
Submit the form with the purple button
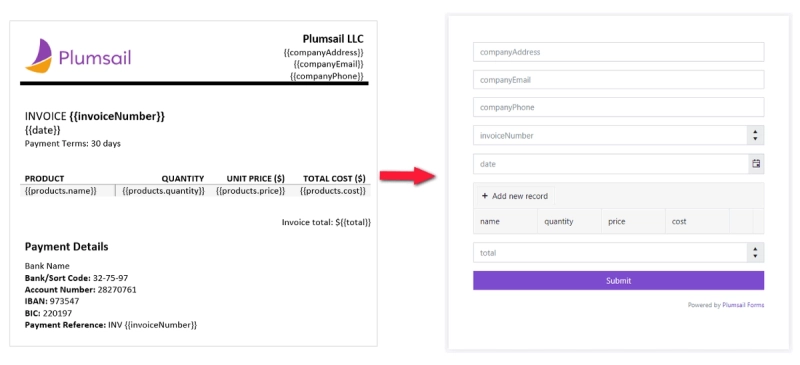tap(618, 281)
